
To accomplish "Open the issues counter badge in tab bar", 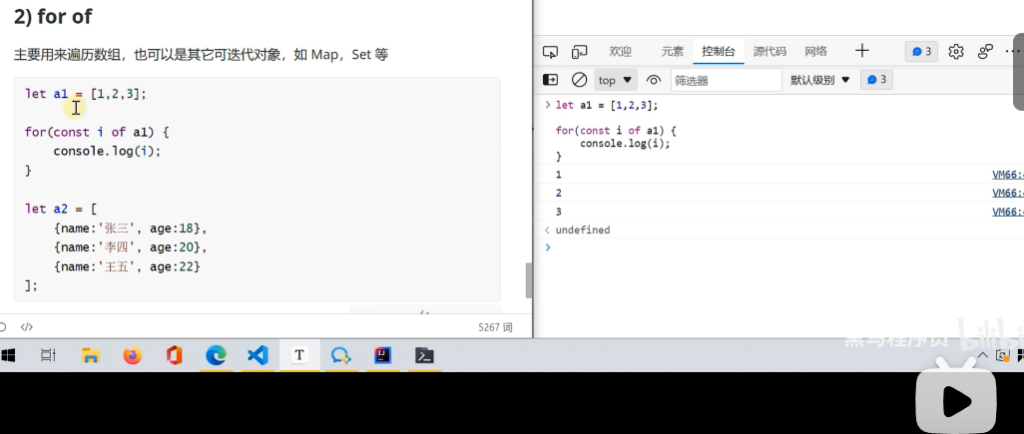I will tap(920, 52).
